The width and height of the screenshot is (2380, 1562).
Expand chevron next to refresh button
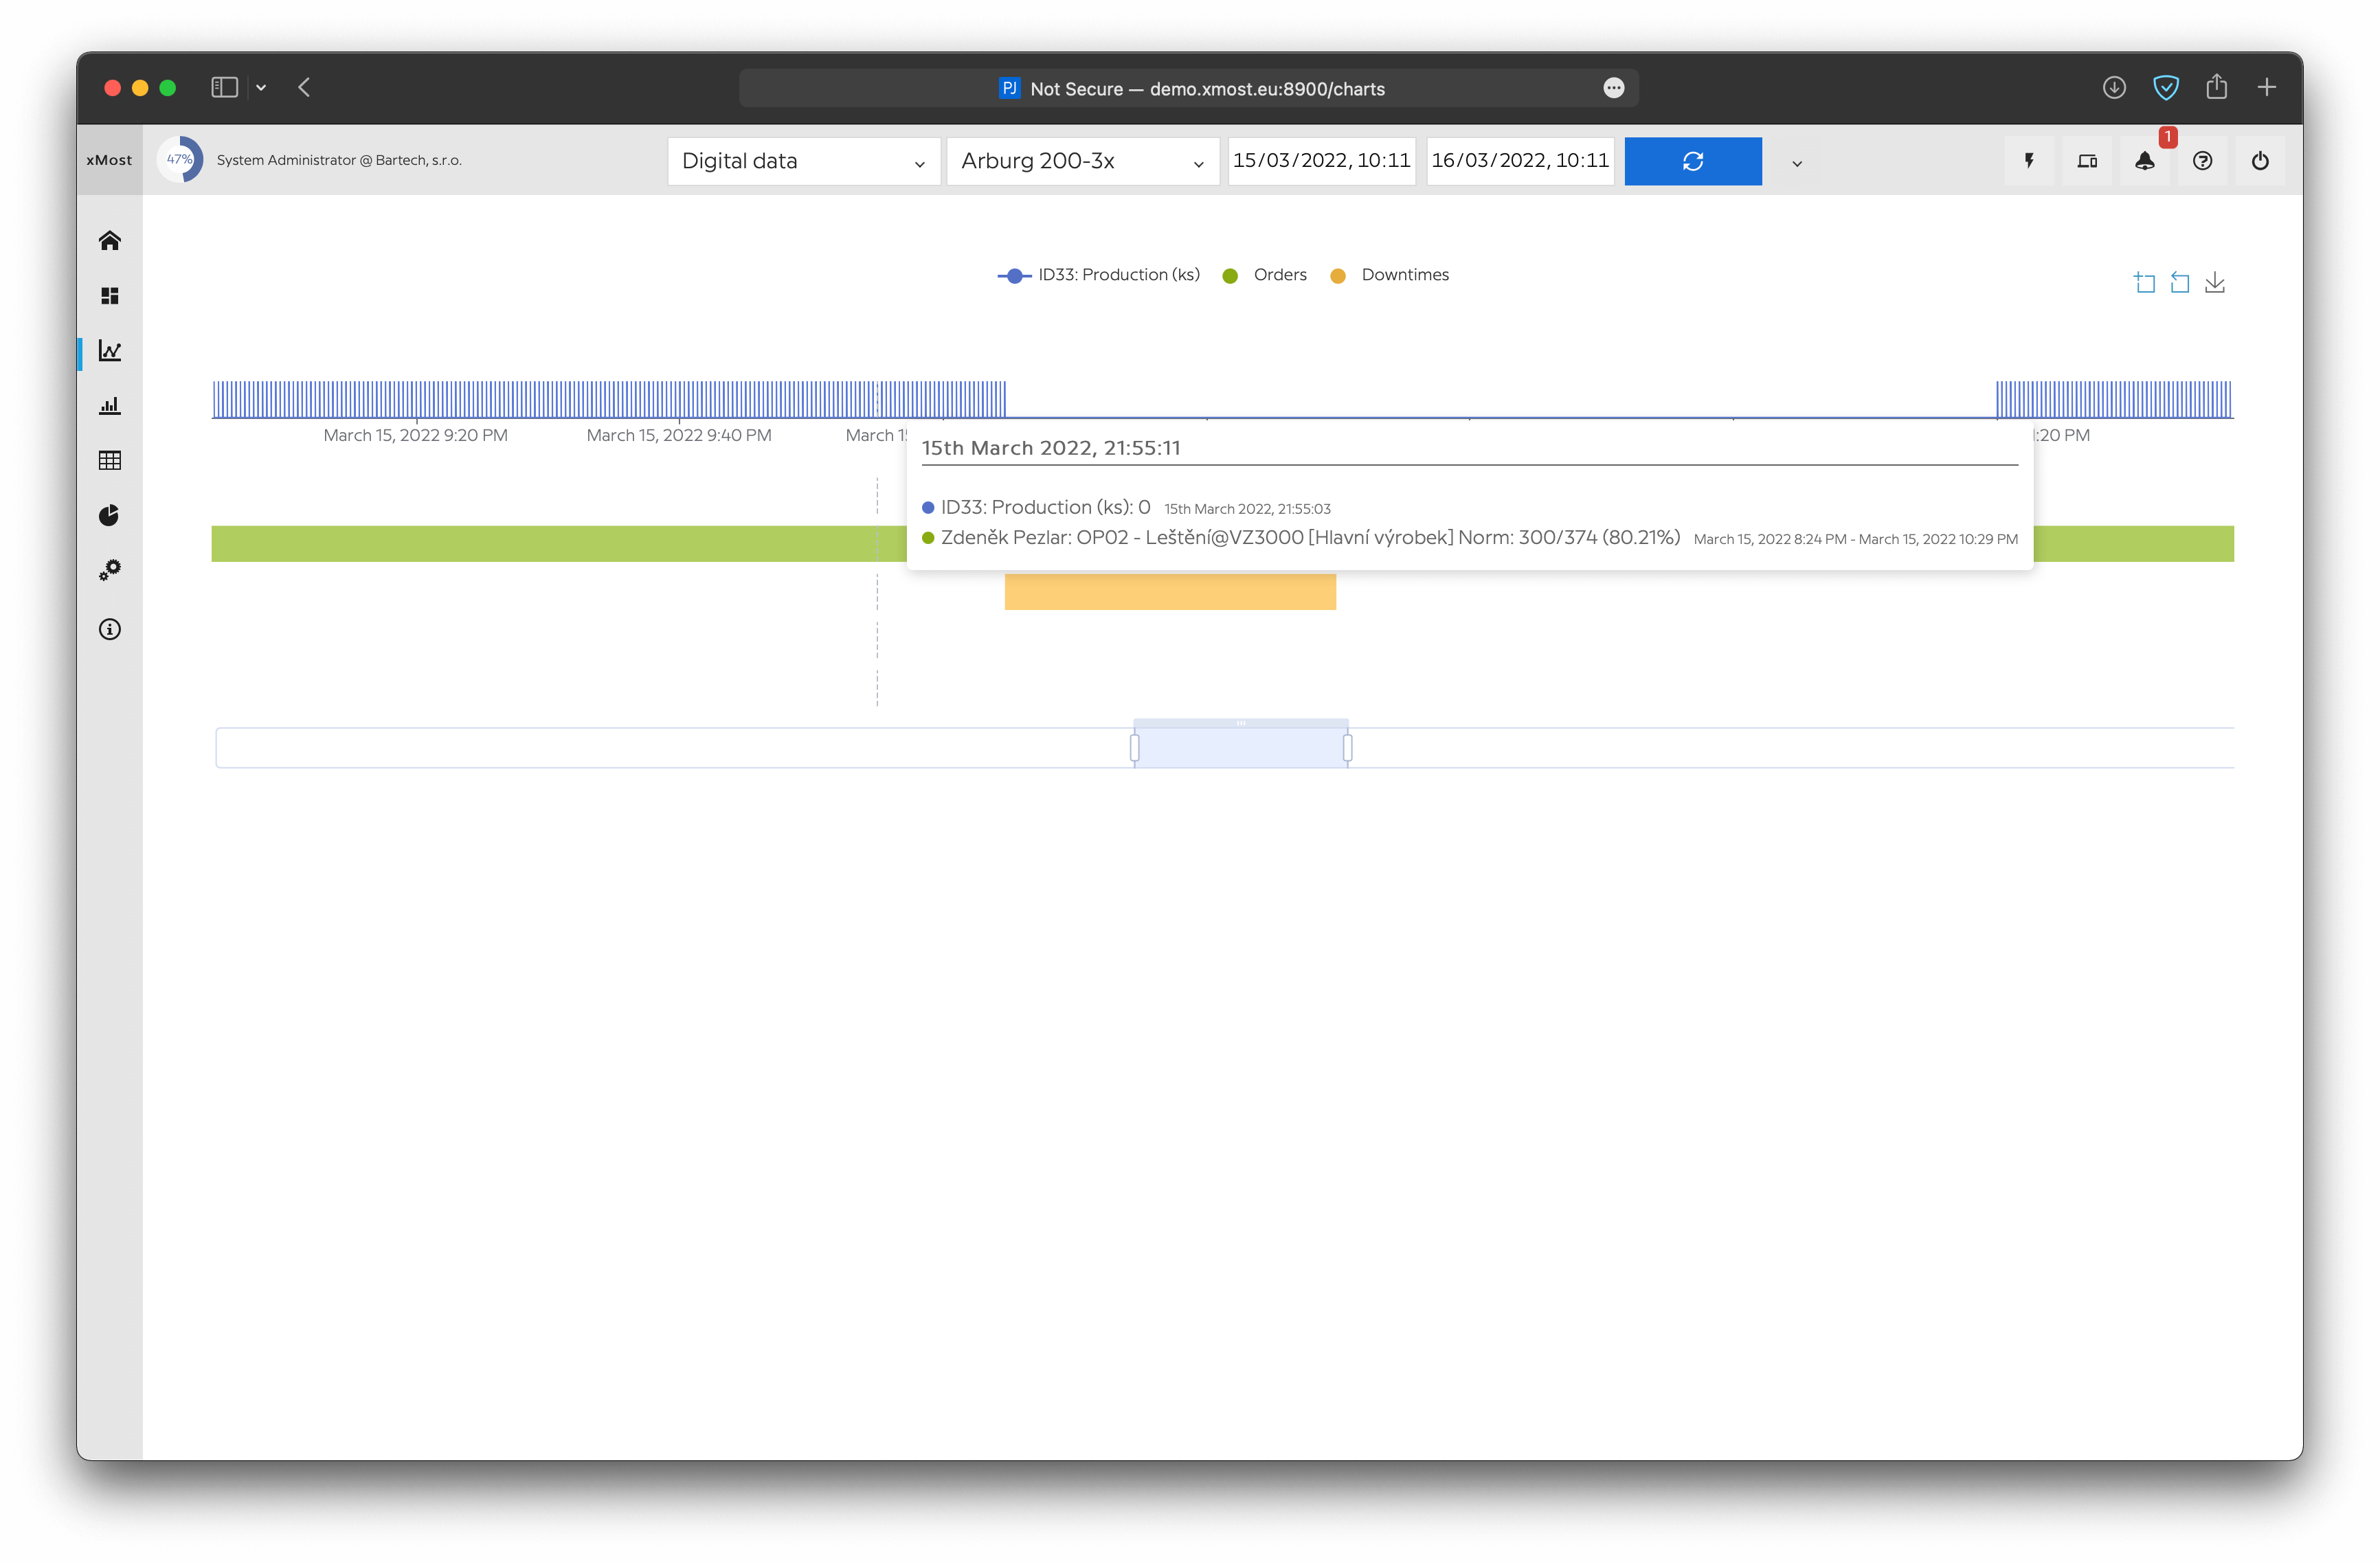click(x=1796, y=163)
